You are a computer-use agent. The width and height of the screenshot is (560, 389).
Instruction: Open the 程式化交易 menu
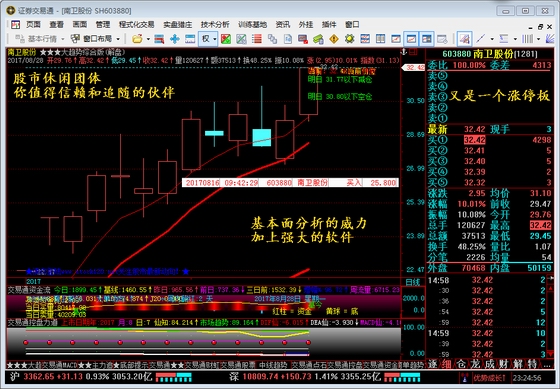tap(136, 24)
